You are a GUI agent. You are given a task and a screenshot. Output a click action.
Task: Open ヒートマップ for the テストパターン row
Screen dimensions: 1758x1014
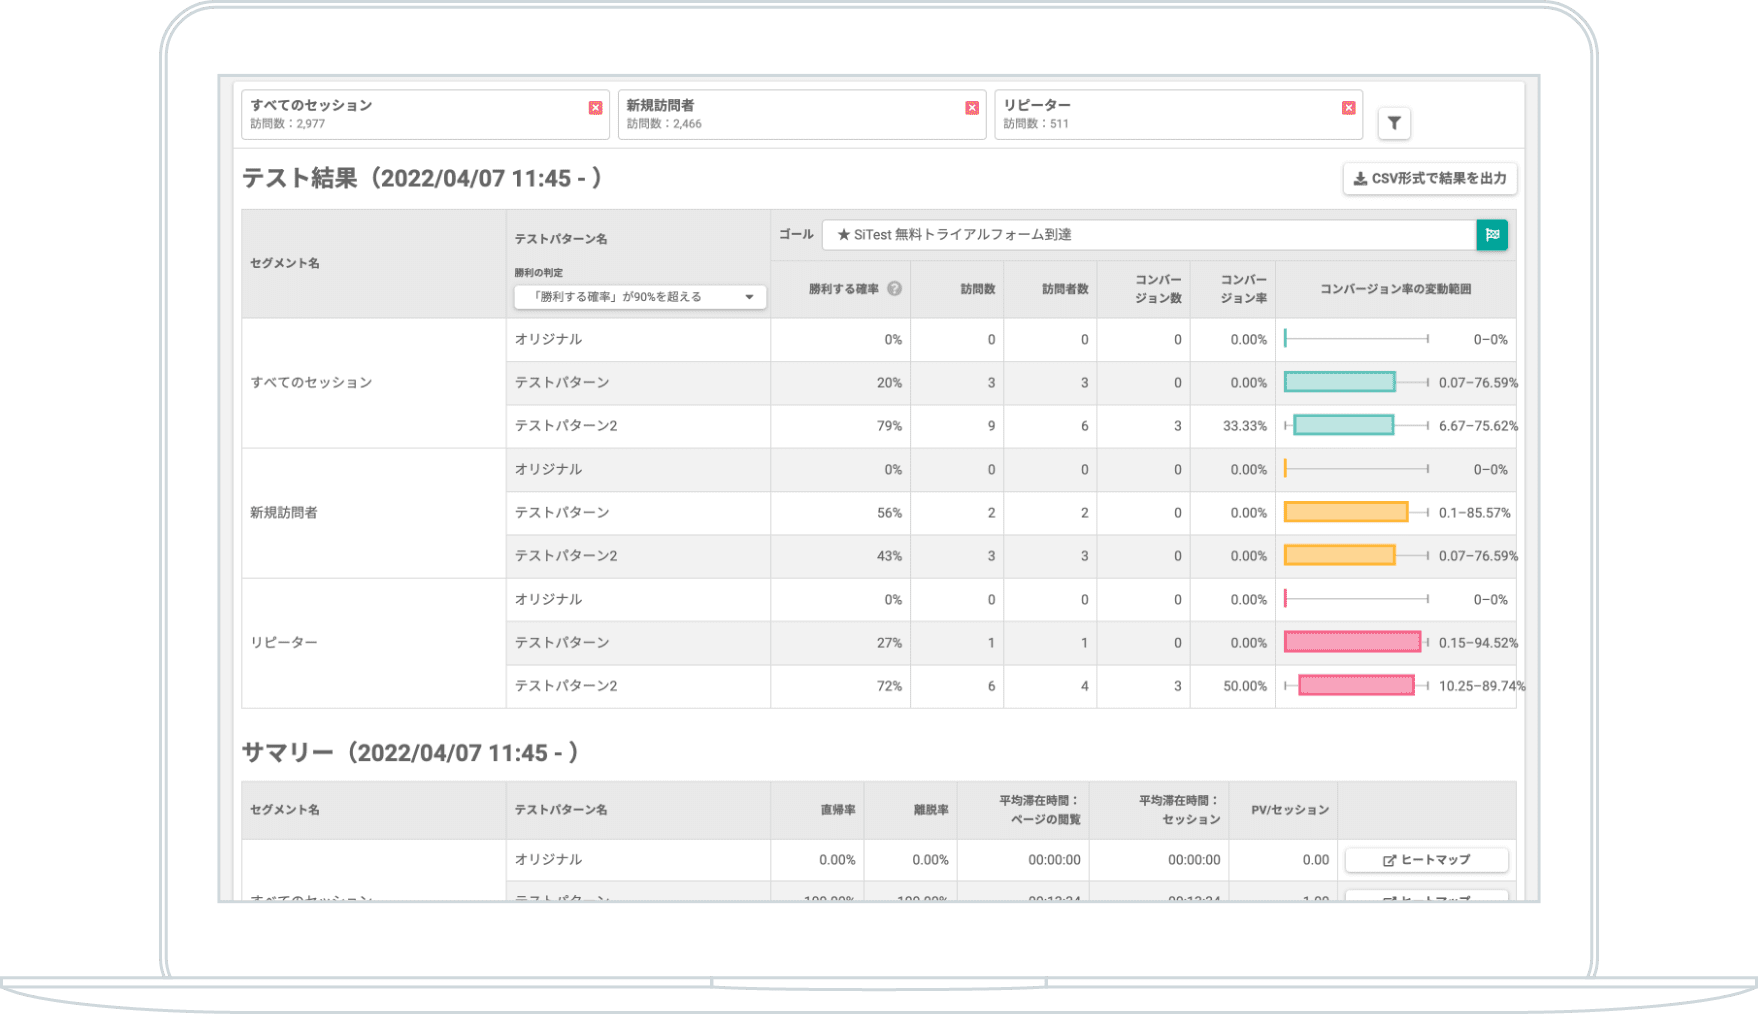[1427, 898]
